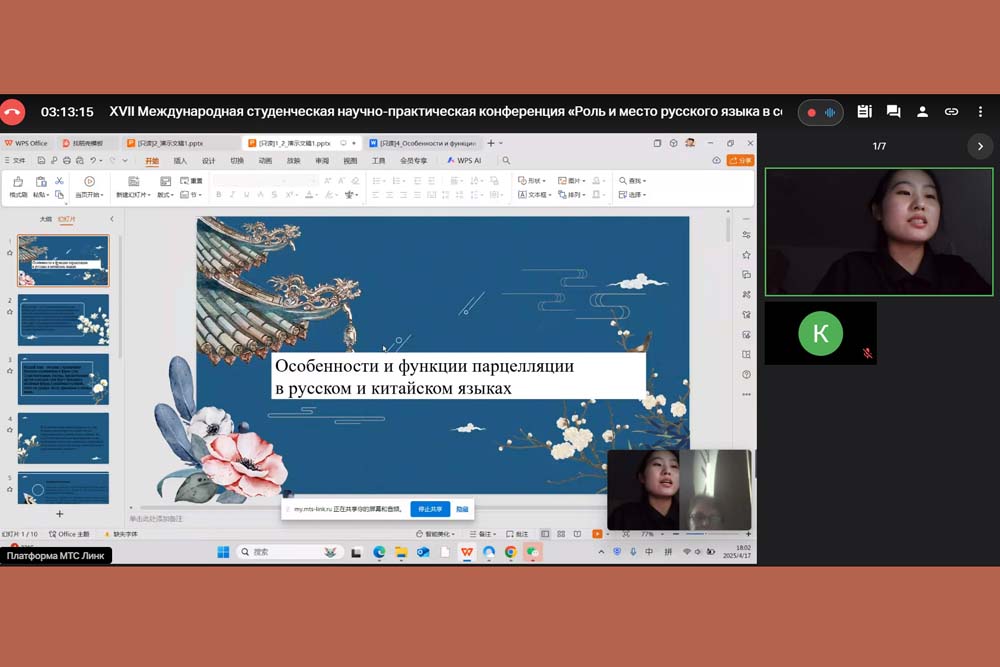Screen dimensions: 1000x667
Task: Select slide 4 thumbnail
Action: tap(63, 438)
